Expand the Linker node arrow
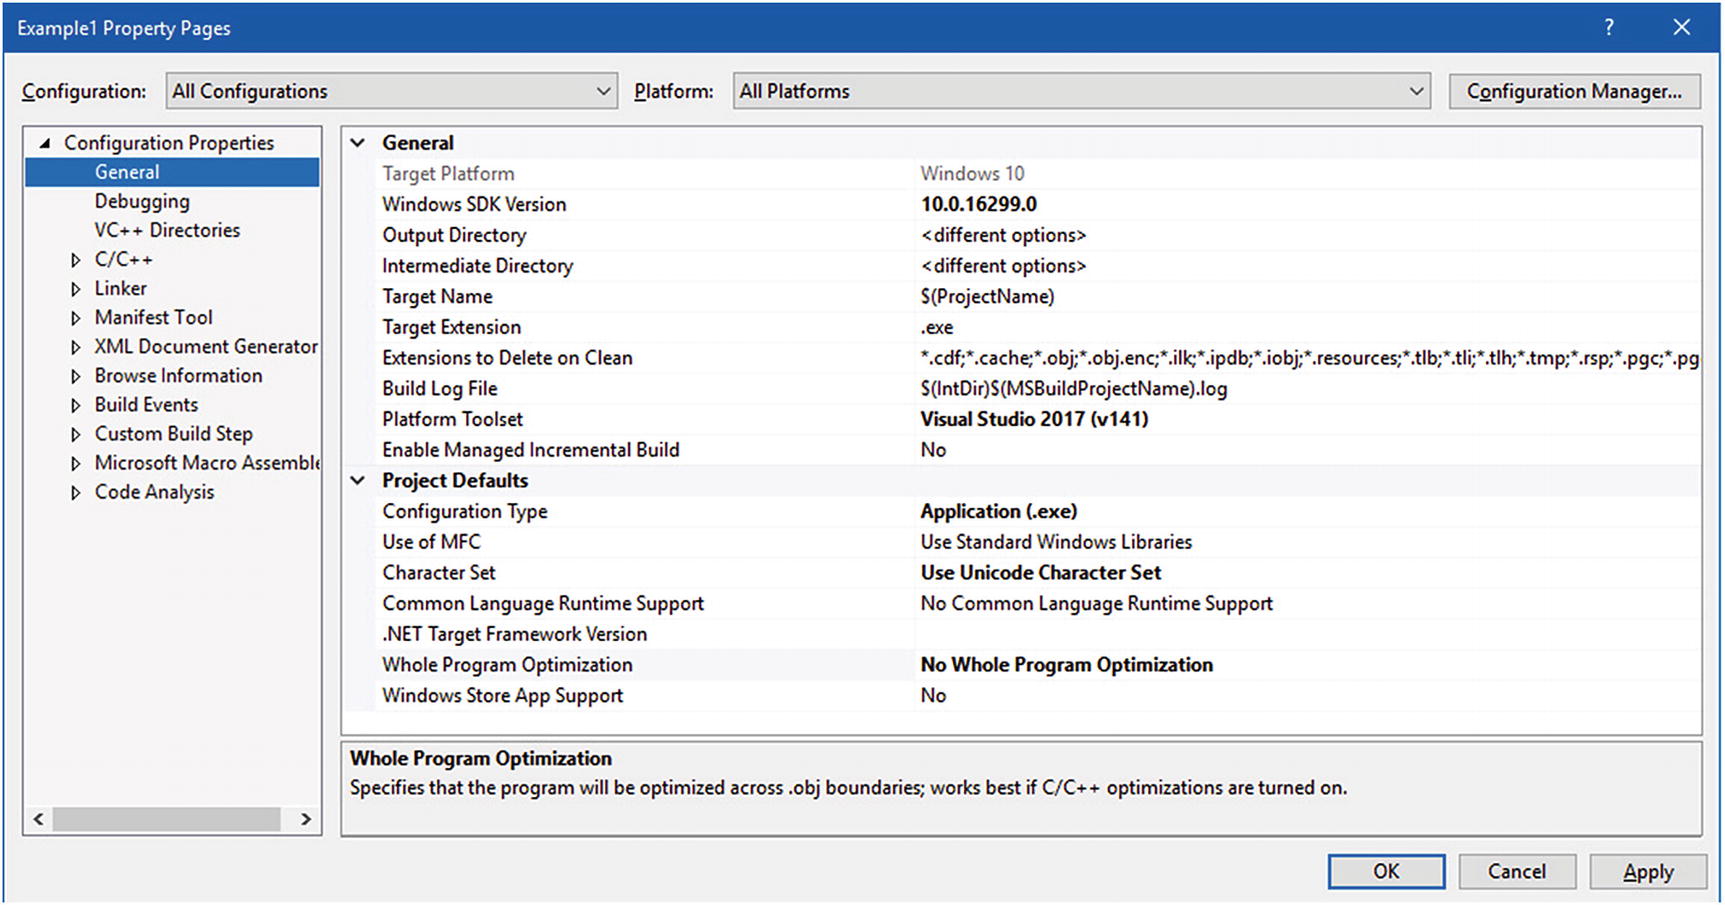The height and width of the screenshot is (905, 1725). pyautogui.click(x=76, y=289)
